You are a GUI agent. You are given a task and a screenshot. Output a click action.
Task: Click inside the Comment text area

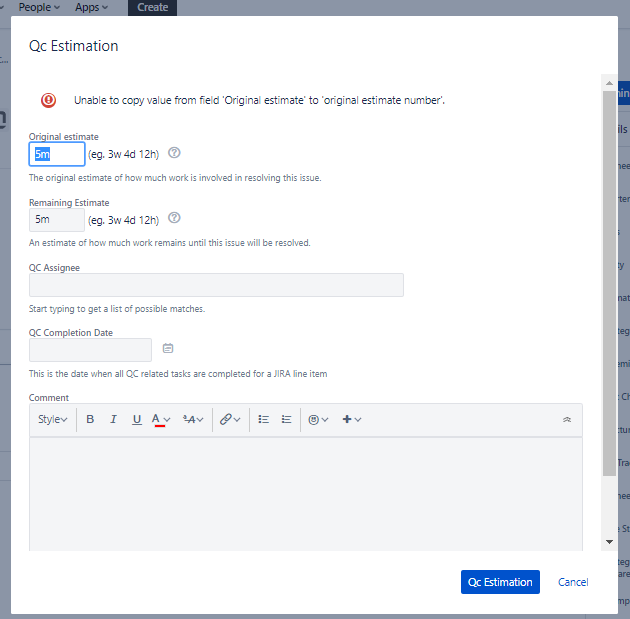tap(306, 494)
